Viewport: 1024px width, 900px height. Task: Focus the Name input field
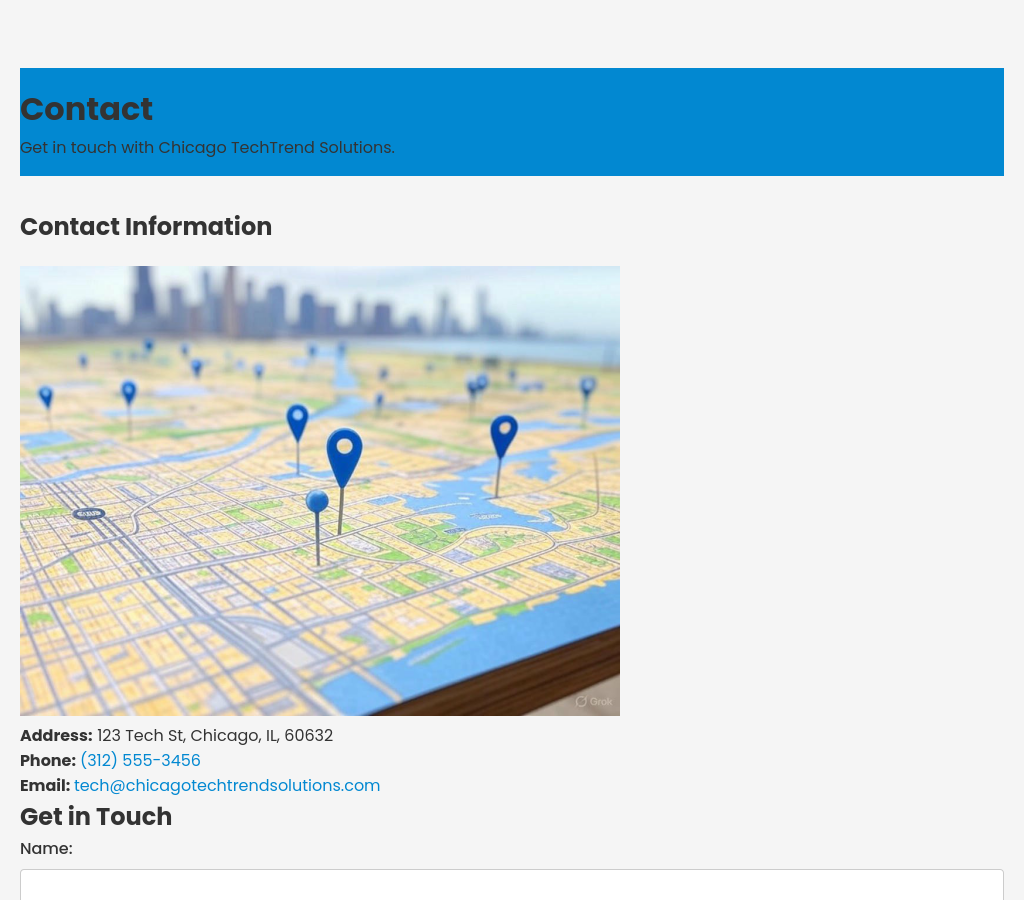512,885
